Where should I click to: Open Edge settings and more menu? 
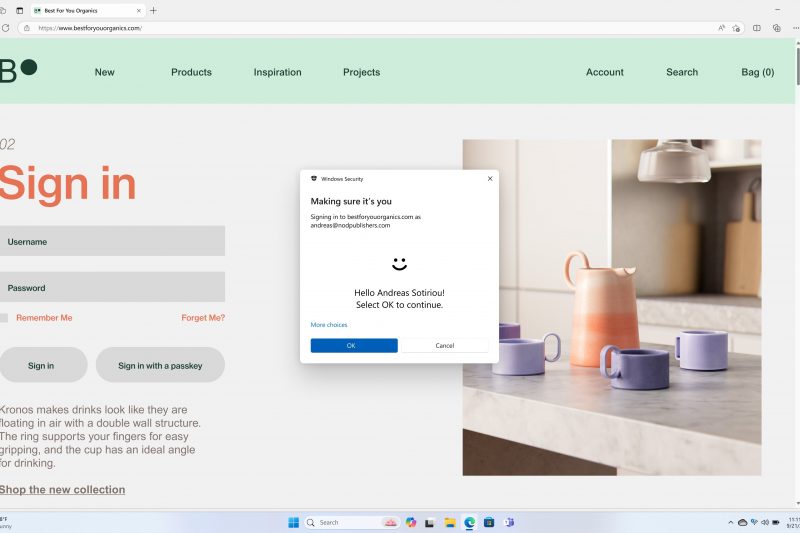point(795,28)
